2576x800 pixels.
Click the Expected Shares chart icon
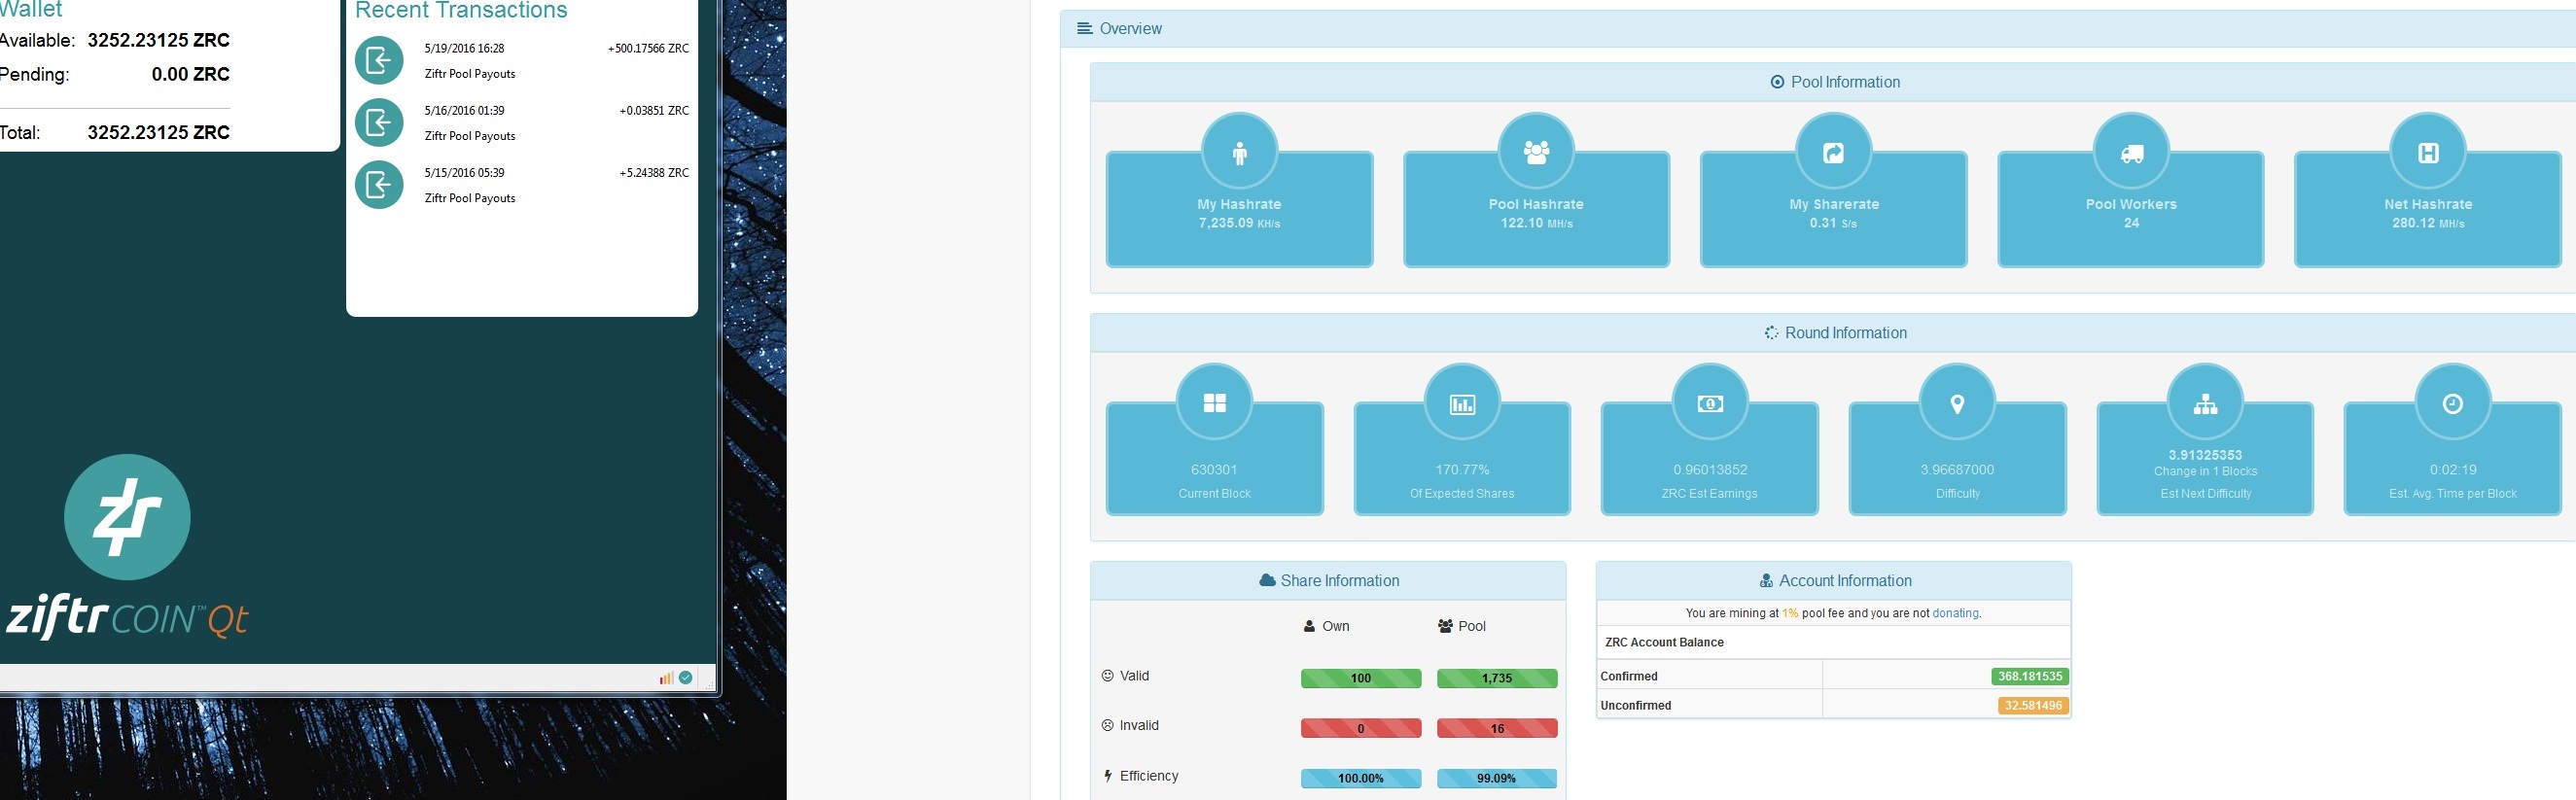tap(1462, 403)
